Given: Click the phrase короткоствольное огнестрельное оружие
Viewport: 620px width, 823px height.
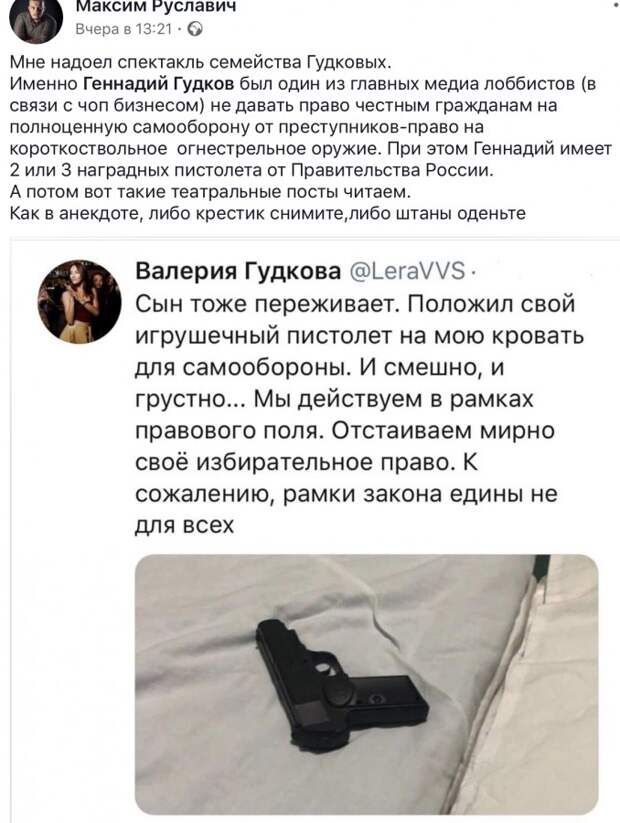Looking at the screenshot, I should click(194, 149).
